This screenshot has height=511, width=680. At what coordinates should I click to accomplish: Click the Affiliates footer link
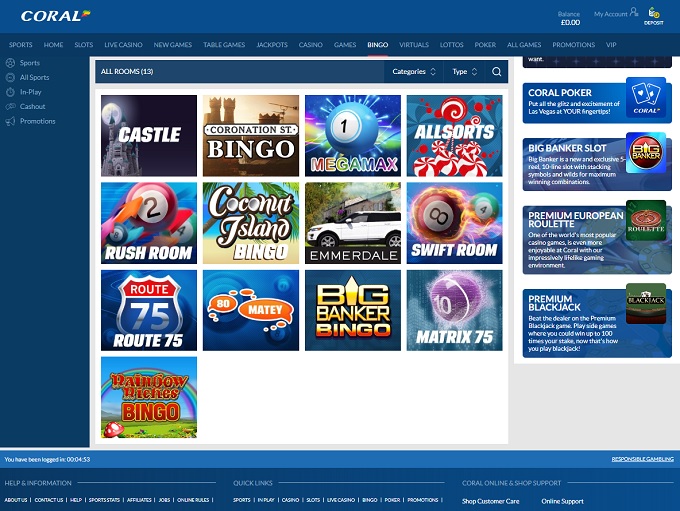click(x=139, y=500)
